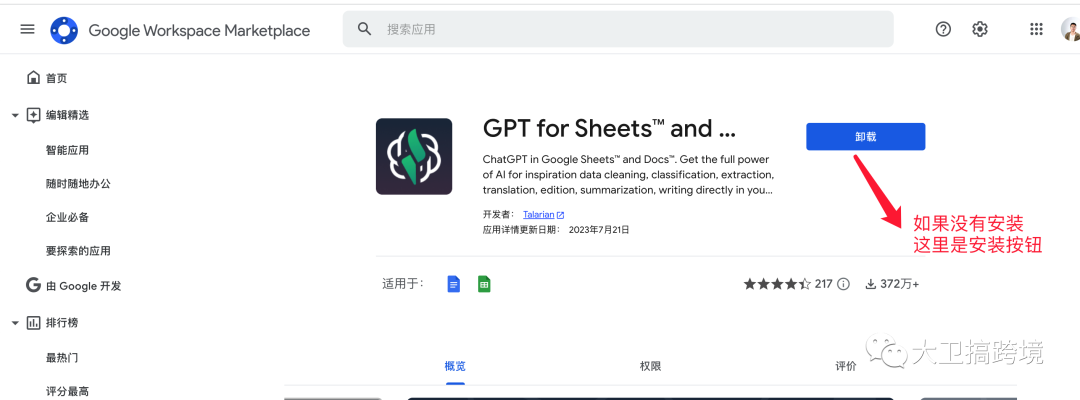The width and height of the screenshot is (1080, 400).
Task: Open the Talarian developer link
Action: (539, 215)
